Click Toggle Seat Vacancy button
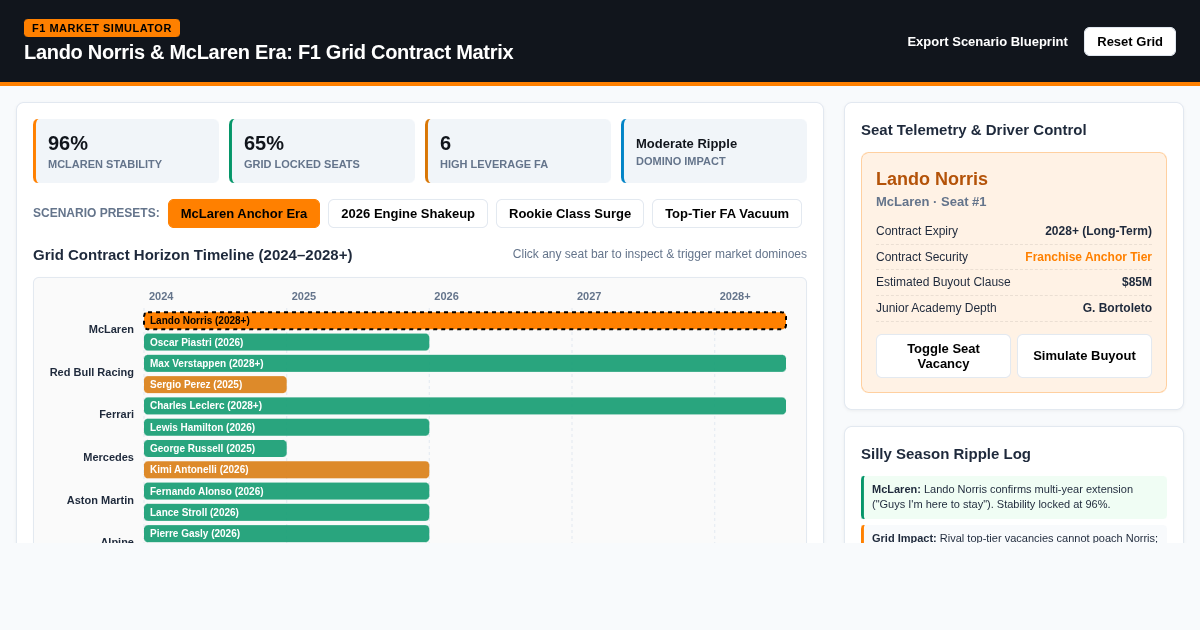 coord(943,356)
